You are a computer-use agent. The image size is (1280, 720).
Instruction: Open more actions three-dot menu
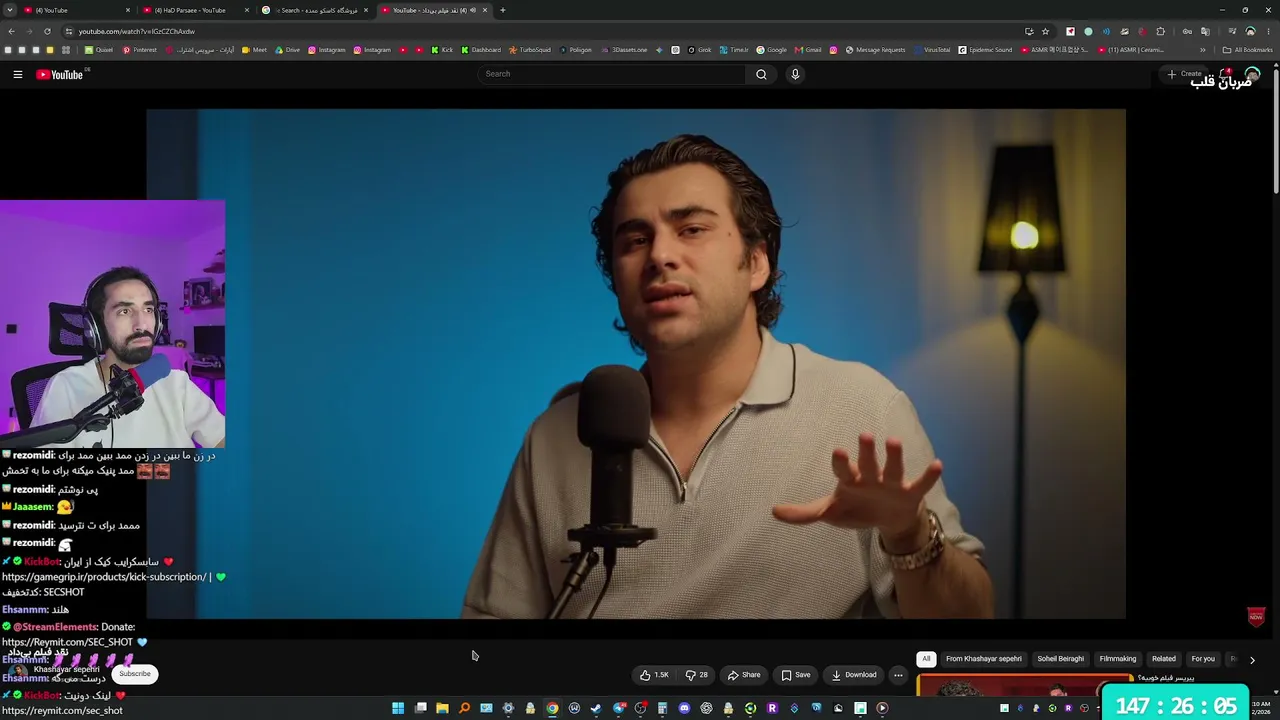898,675
